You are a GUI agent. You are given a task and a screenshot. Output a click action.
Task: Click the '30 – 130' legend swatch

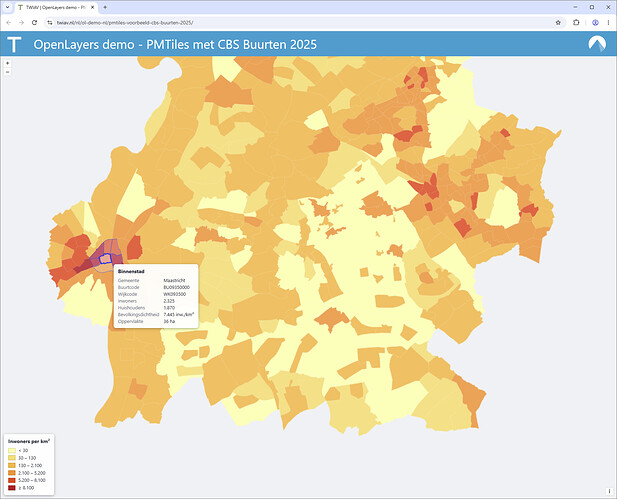pos(12,458)
